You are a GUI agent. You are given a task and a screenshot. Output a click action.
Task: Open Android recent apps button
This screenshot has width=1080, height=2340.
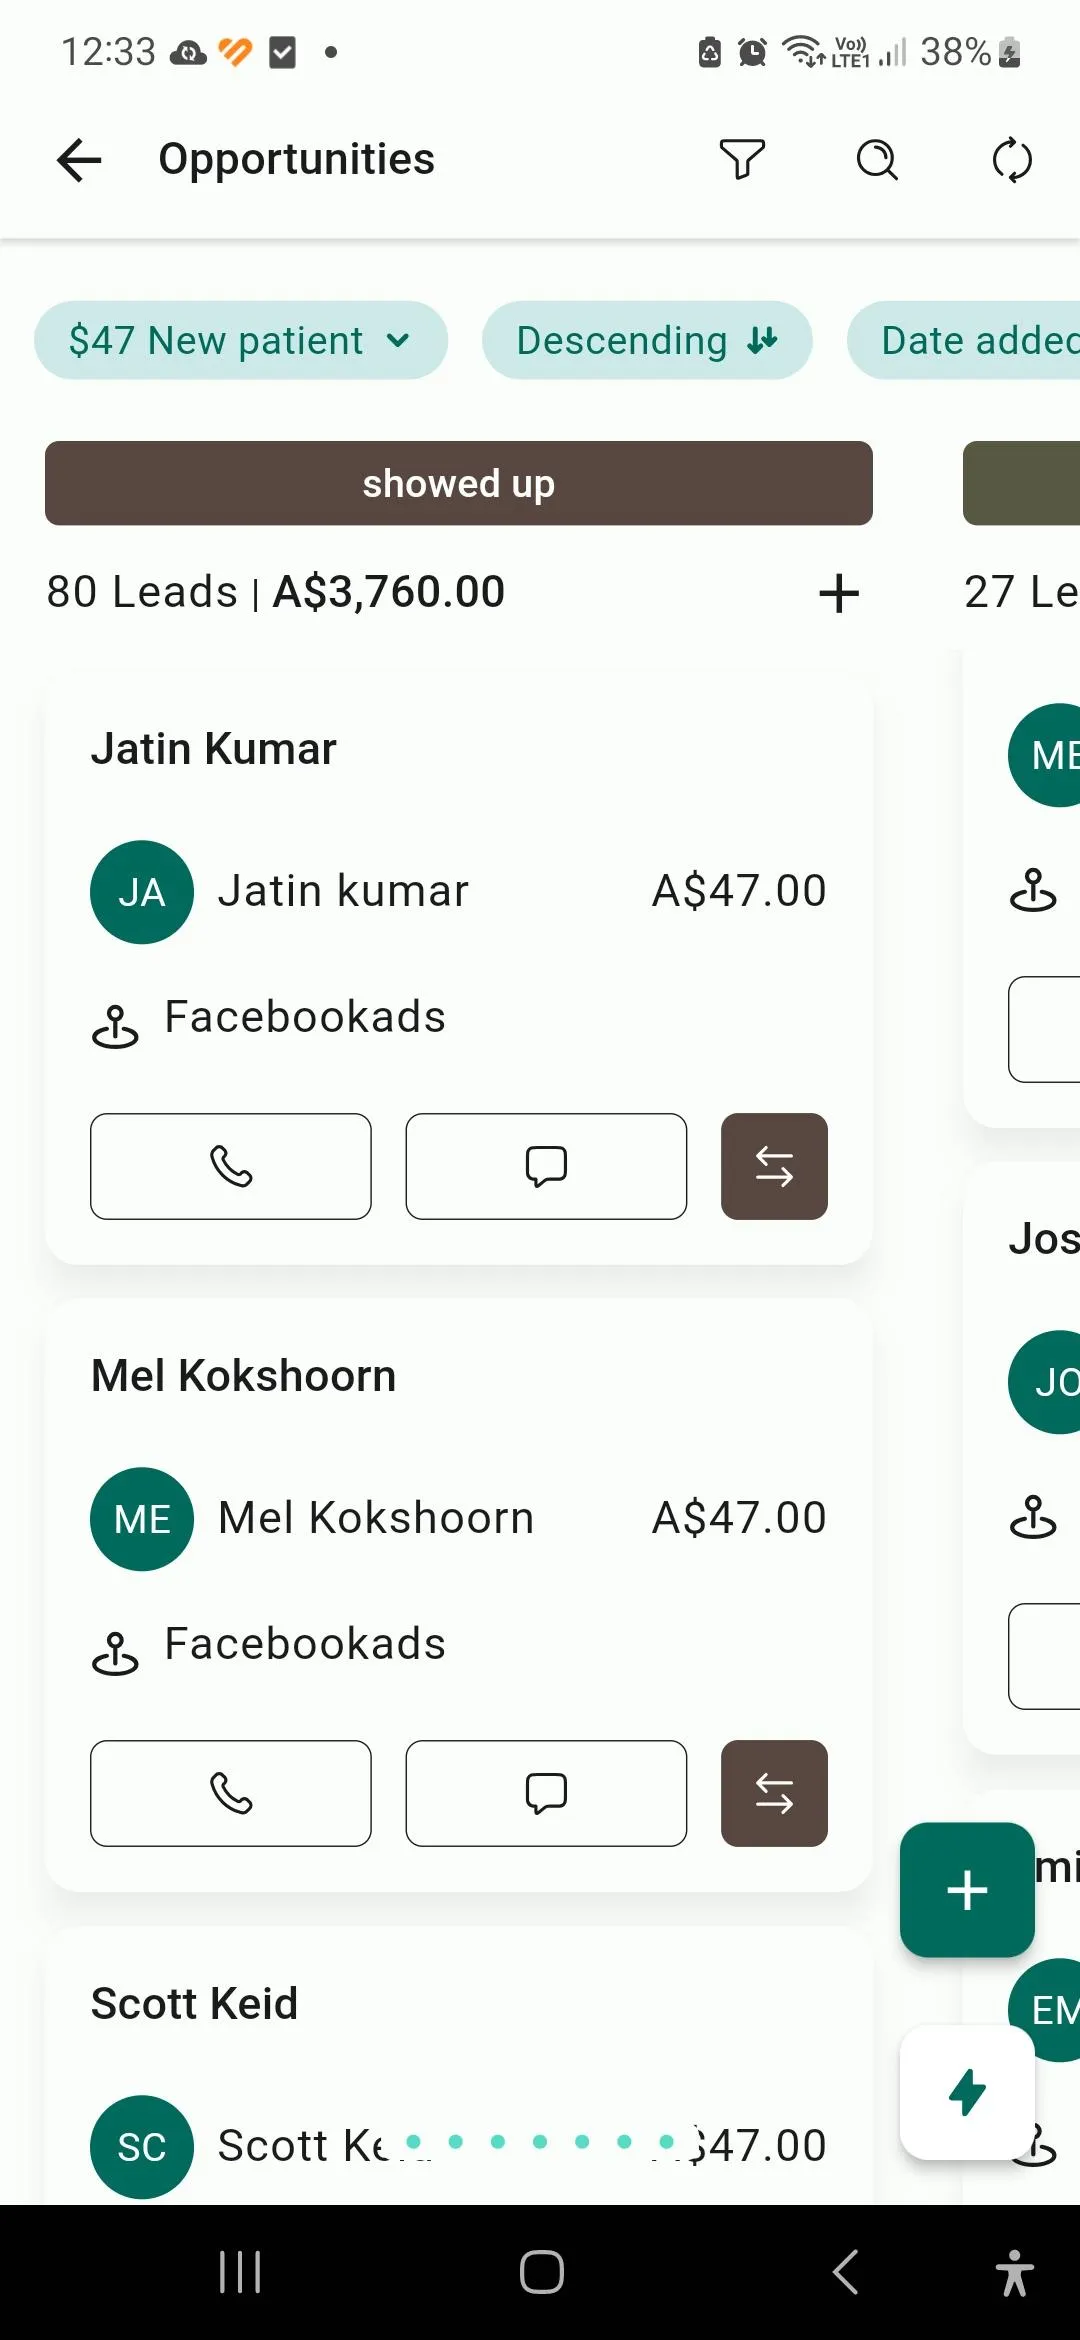240,2272
